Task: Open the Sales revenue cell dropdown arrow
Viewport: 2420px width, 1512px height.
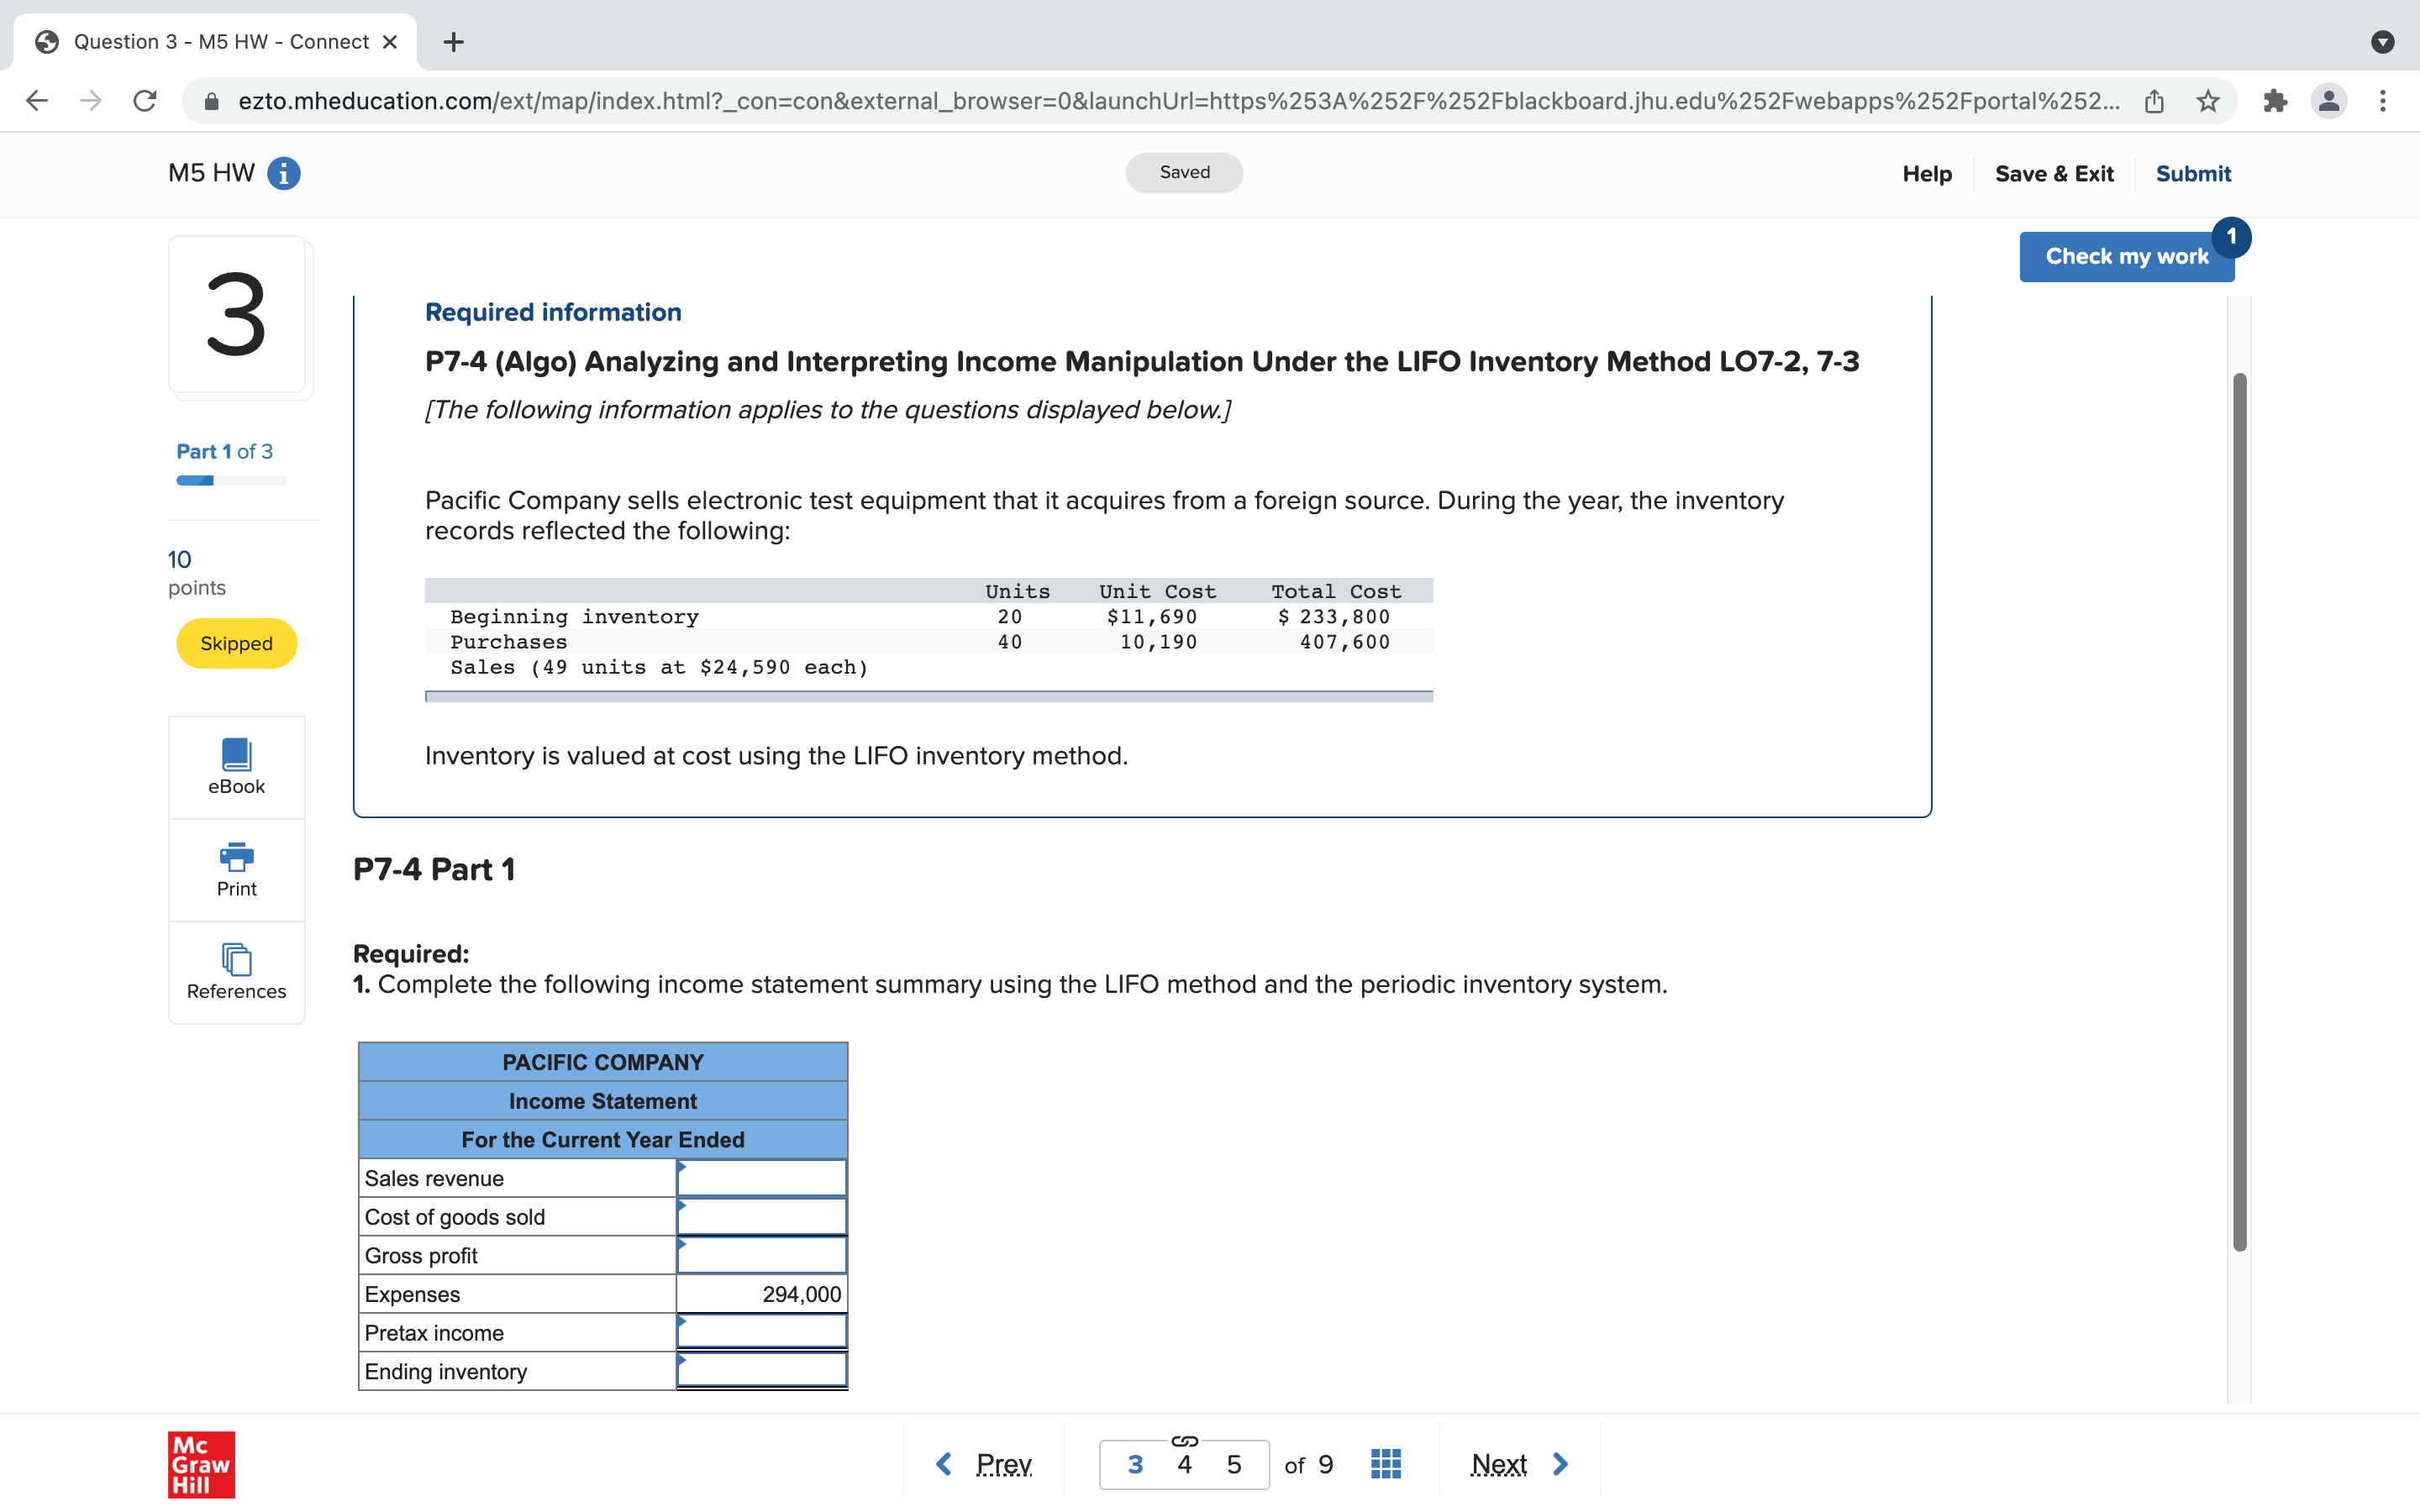Action: point(681,1168)
